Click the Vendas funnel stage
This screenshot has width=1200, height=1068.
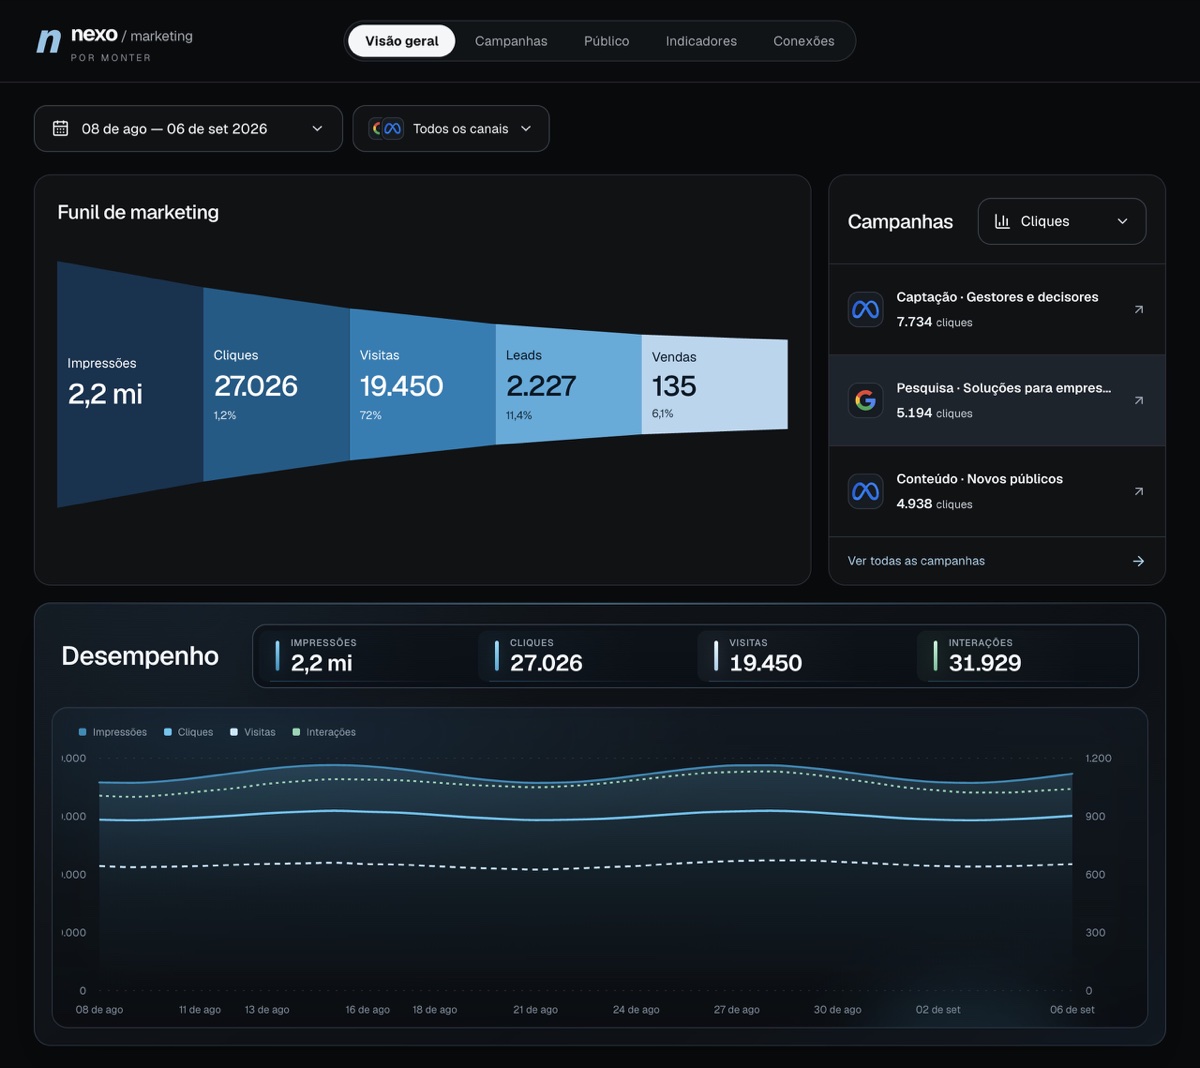point(715,385)
